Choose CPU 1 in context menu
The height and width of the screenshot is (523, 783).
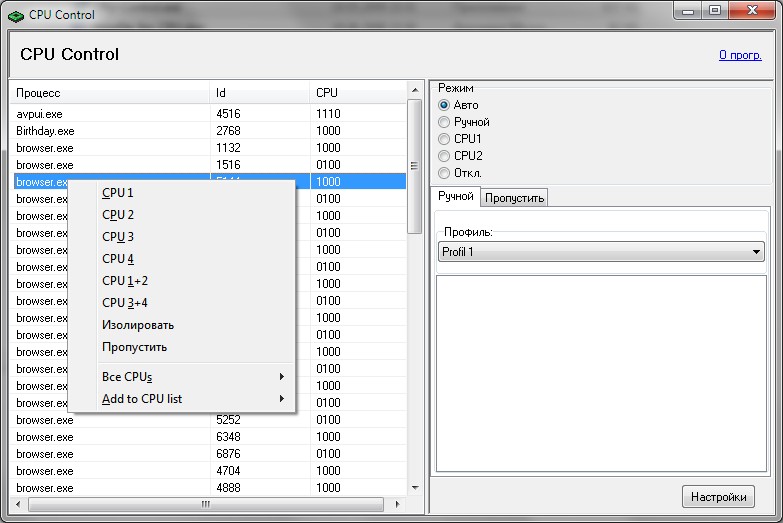tap(182, 193)
